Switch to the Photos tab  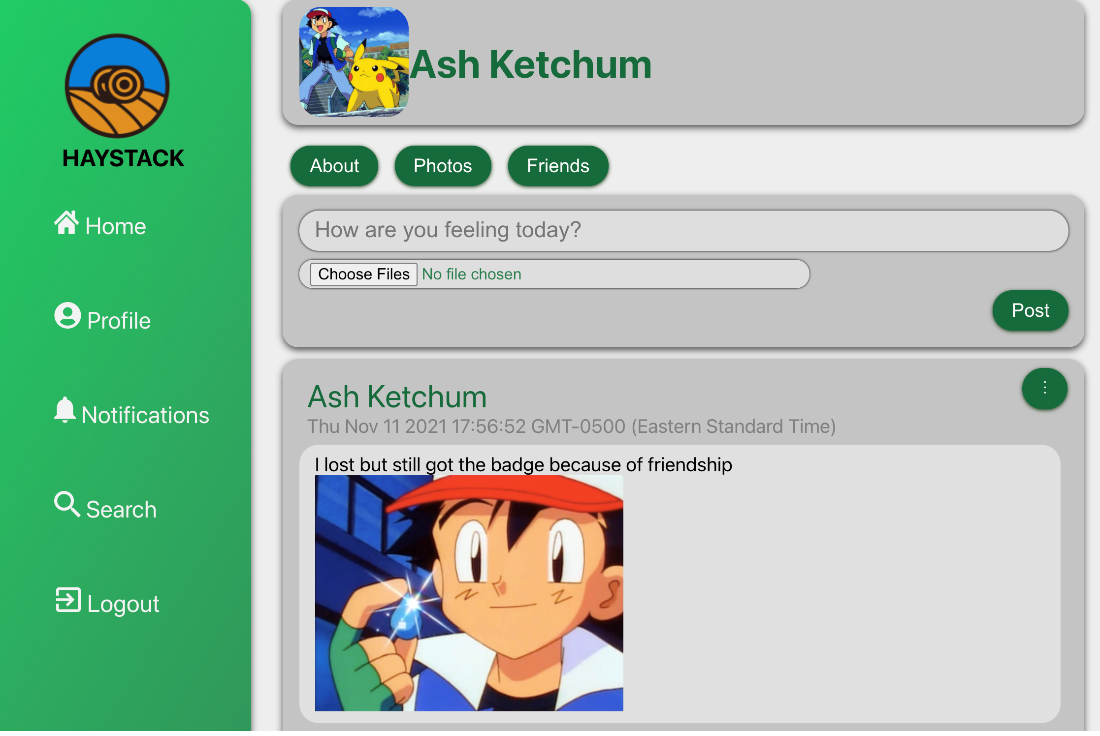pos(443,166)
